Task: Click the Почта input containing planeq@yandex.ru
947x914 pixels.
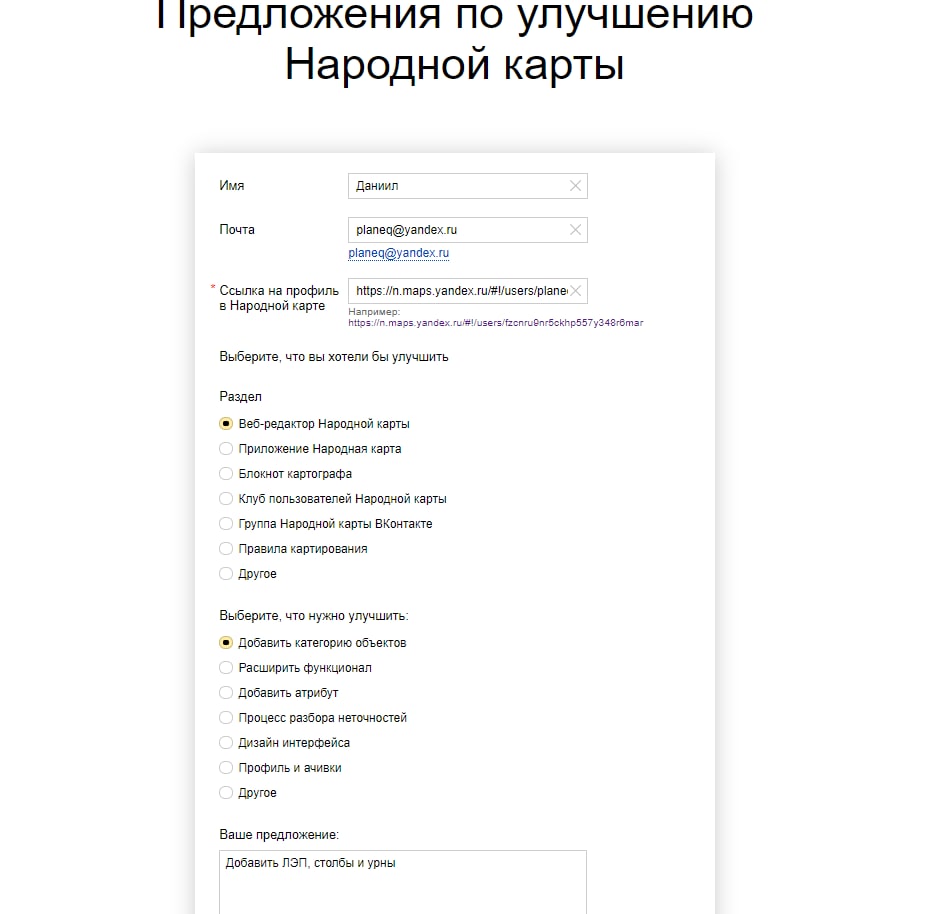Action: click(x=467, y=230)
